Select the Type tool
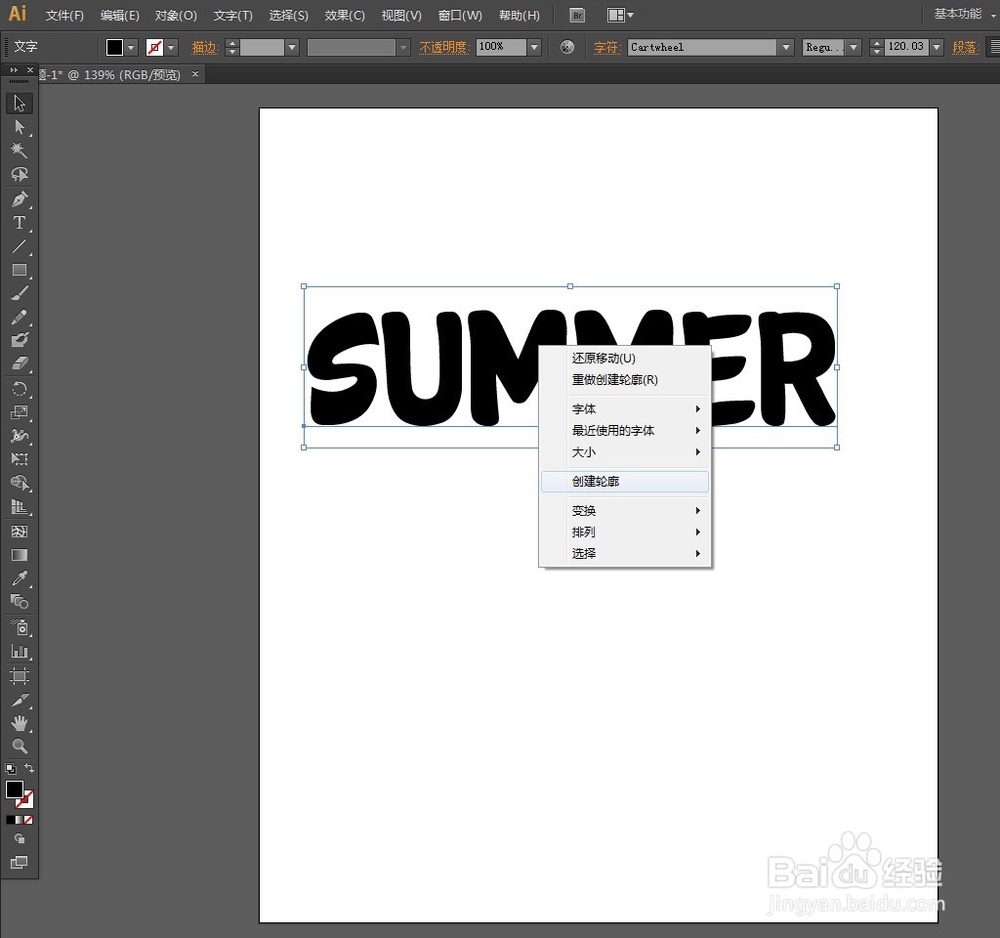The width and height of the screenshot is (1000, 938). click(19, 223)
